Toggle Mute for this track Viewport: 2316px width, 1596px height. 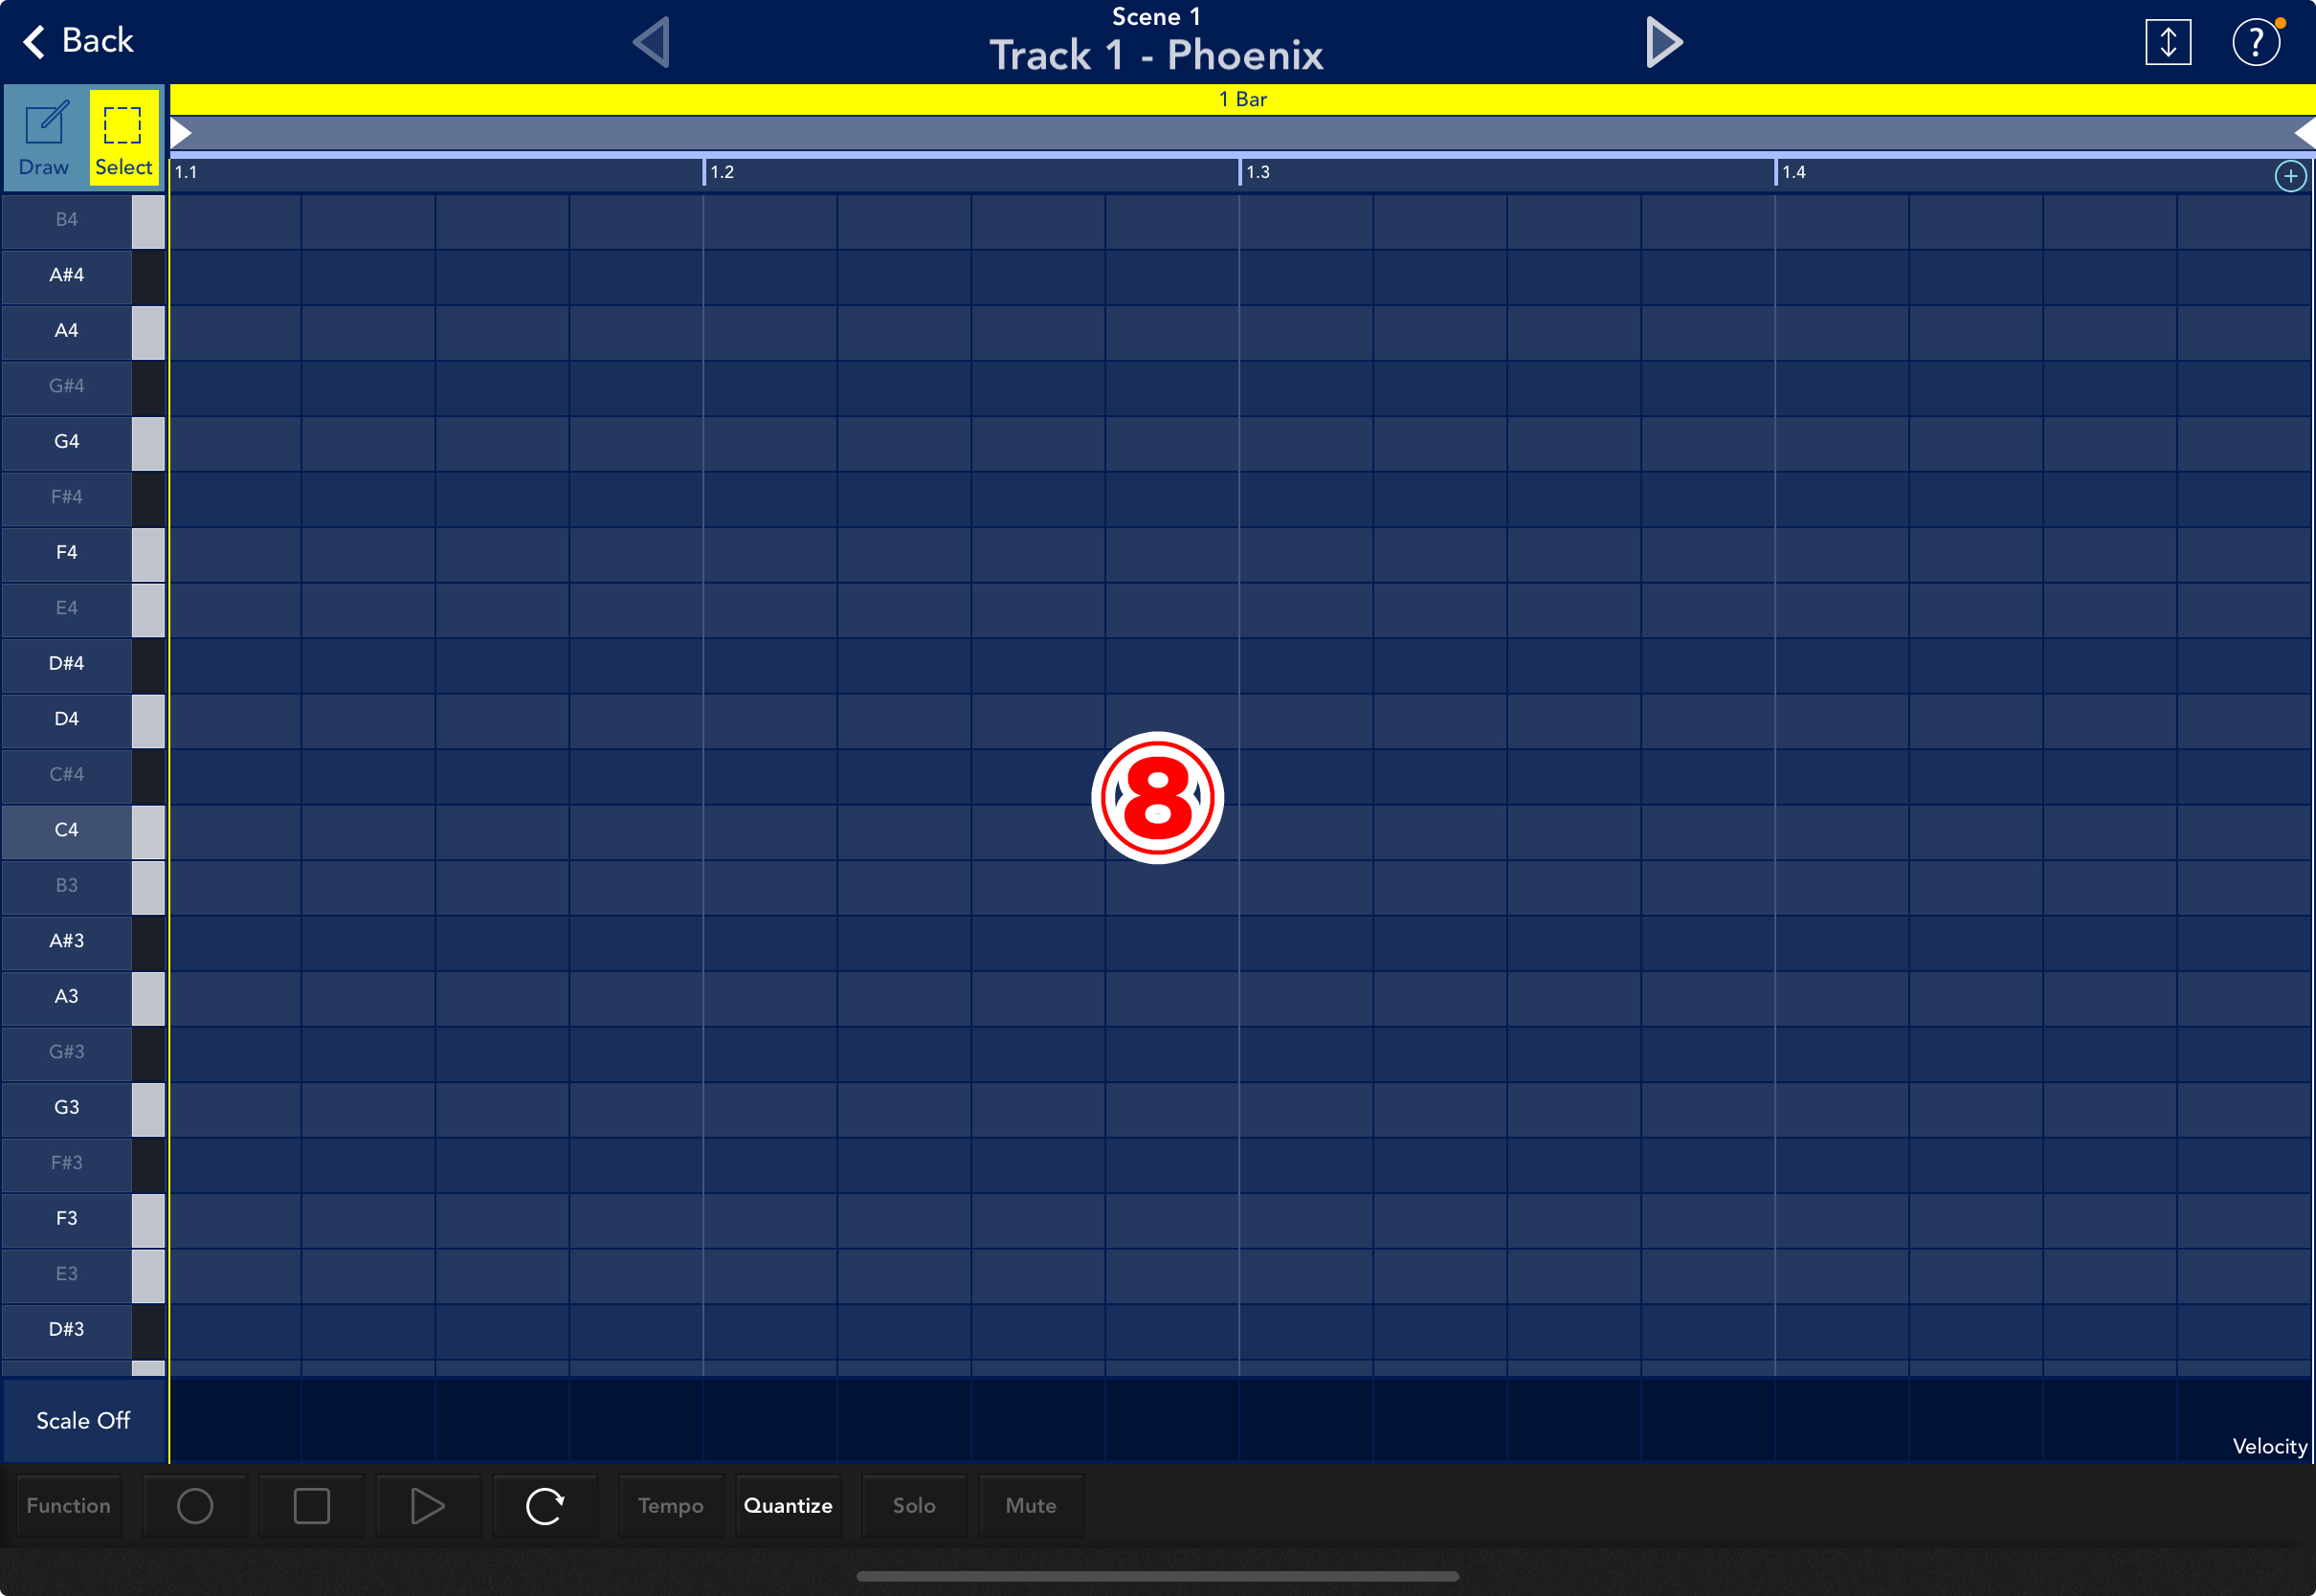[x=1031, y=1506]
